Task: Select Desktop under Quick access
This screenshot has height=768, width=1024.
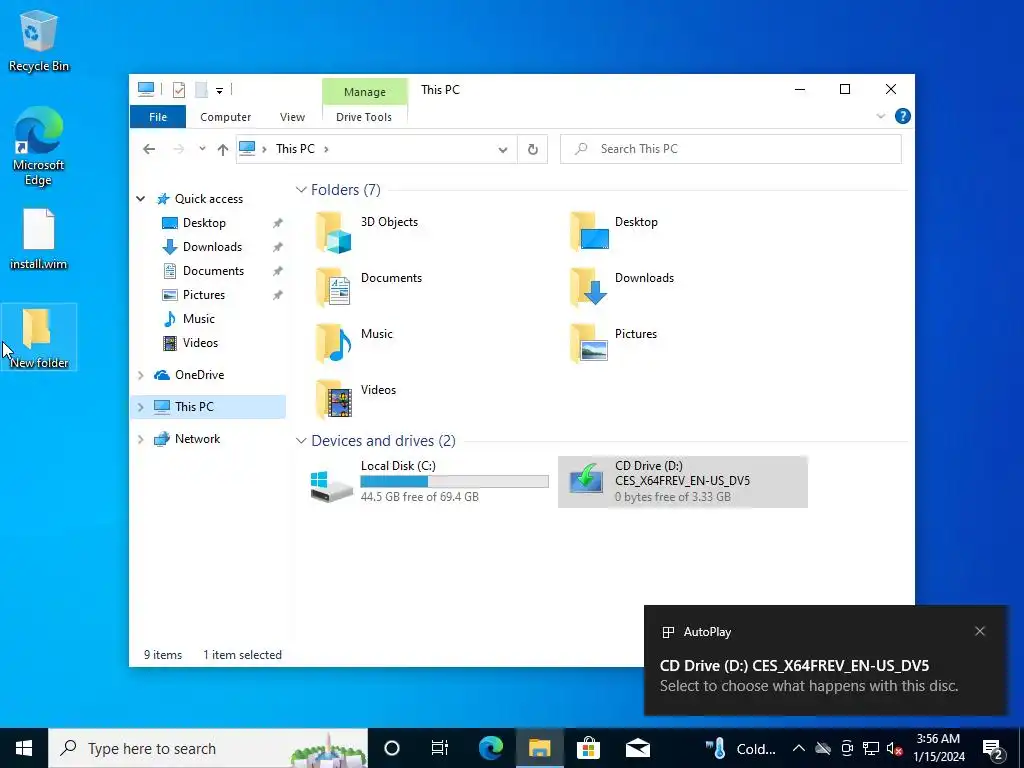Action: pos(204,223)
